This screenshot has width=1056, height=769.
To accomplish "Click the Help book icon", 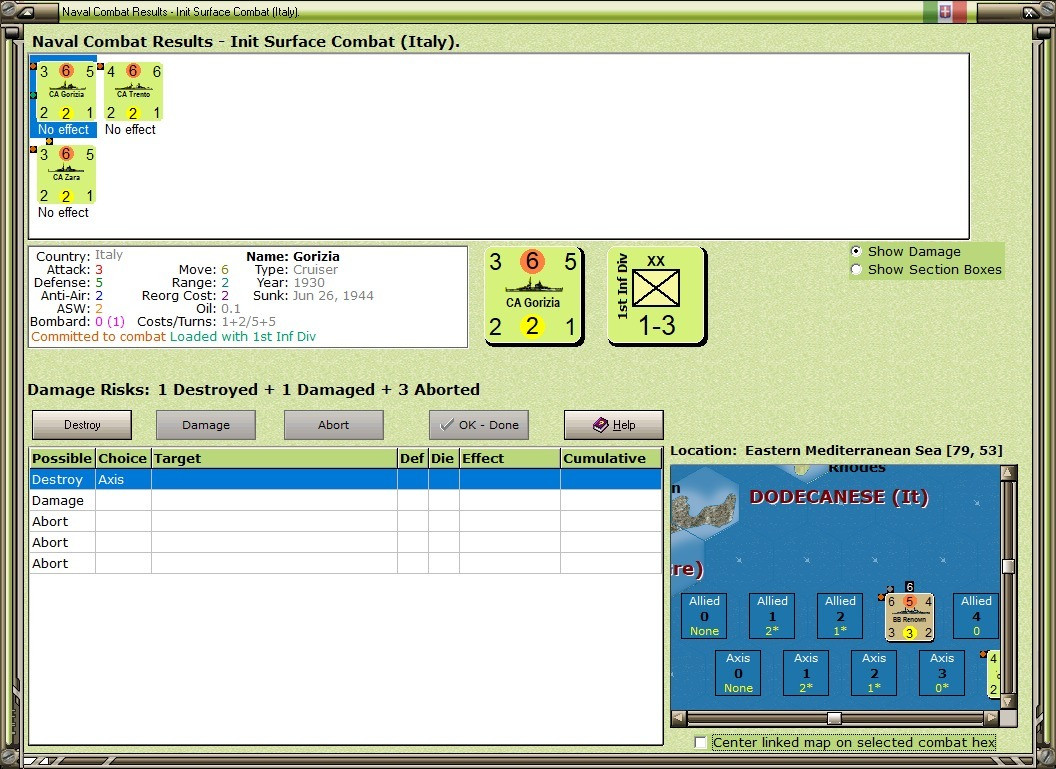I will 600,425.
